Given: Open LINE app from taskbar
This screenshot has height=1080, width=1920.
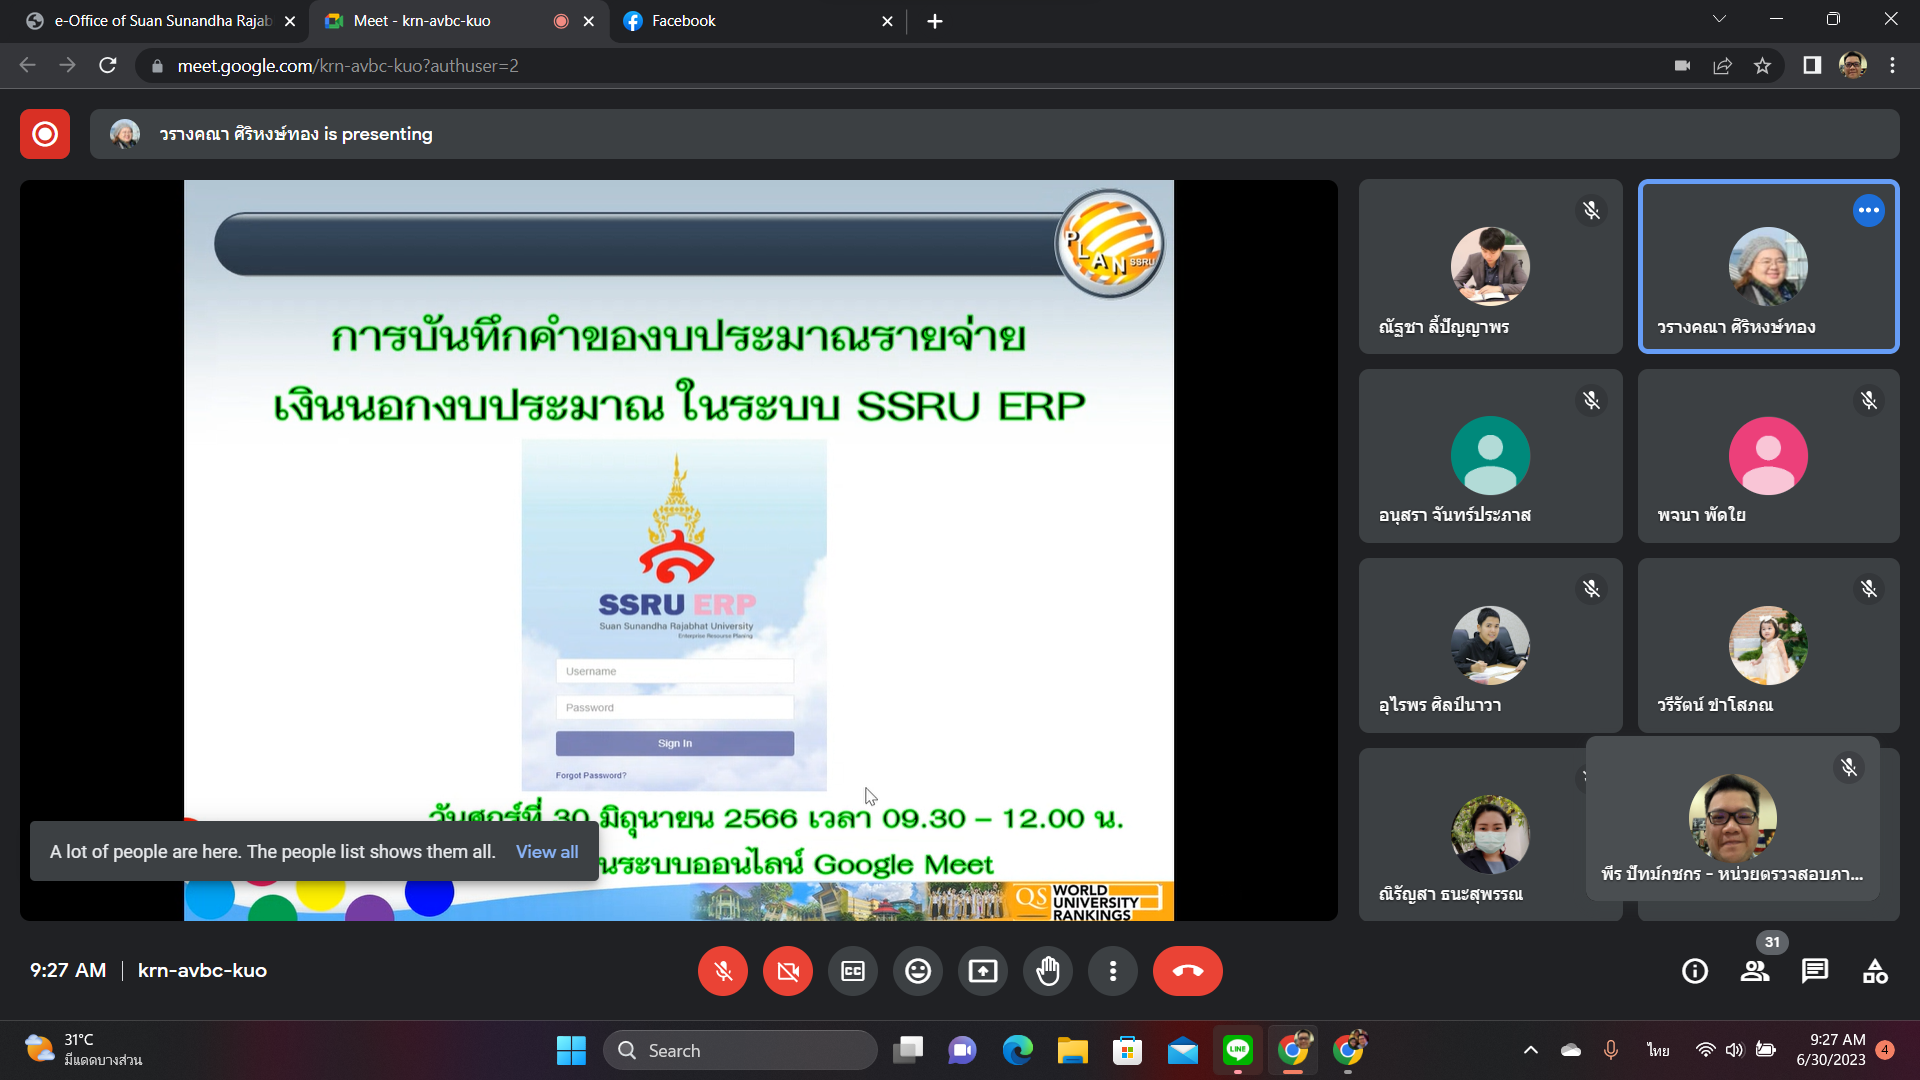Looking at the screenshot, I should coord(1238,1050).
